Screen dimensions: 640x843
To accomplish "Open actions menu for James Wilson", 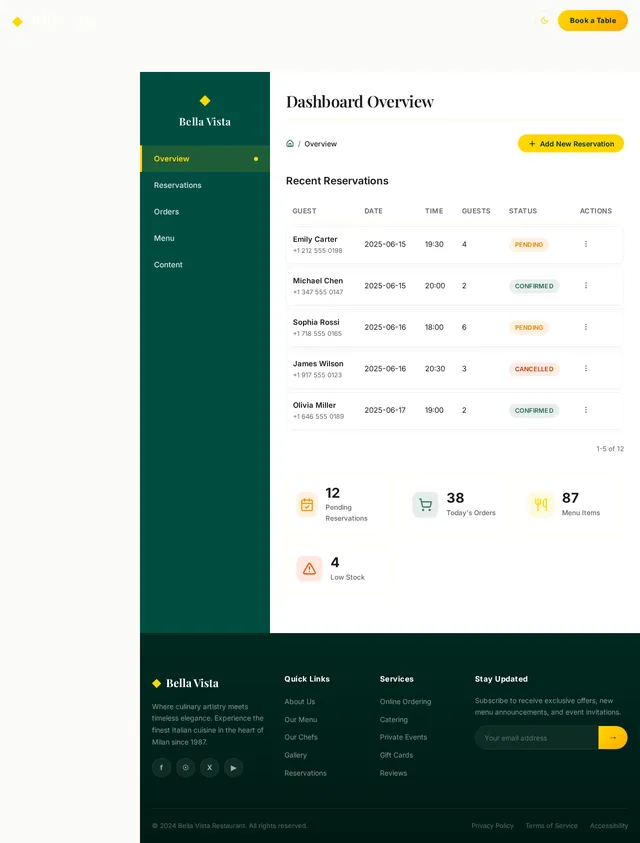I will 586,368.
